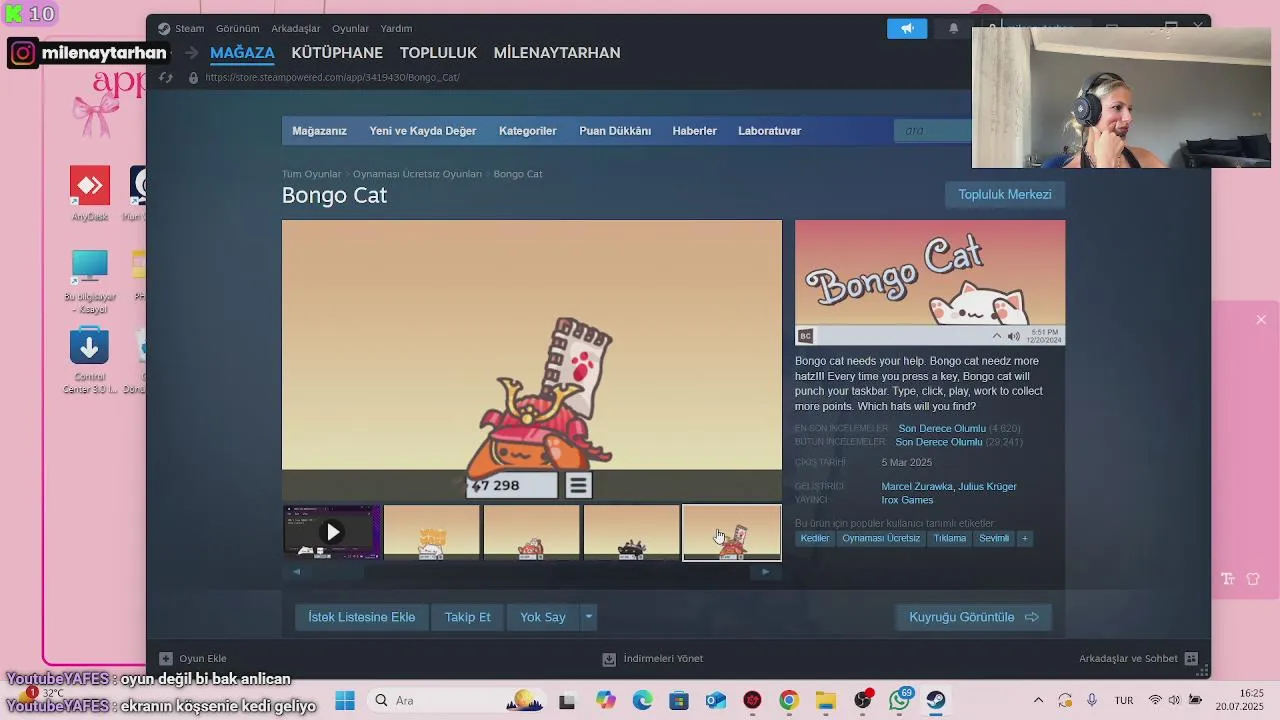Open developer Julius Krüger link
This screenshot has height=720, width=1280.
987,487
